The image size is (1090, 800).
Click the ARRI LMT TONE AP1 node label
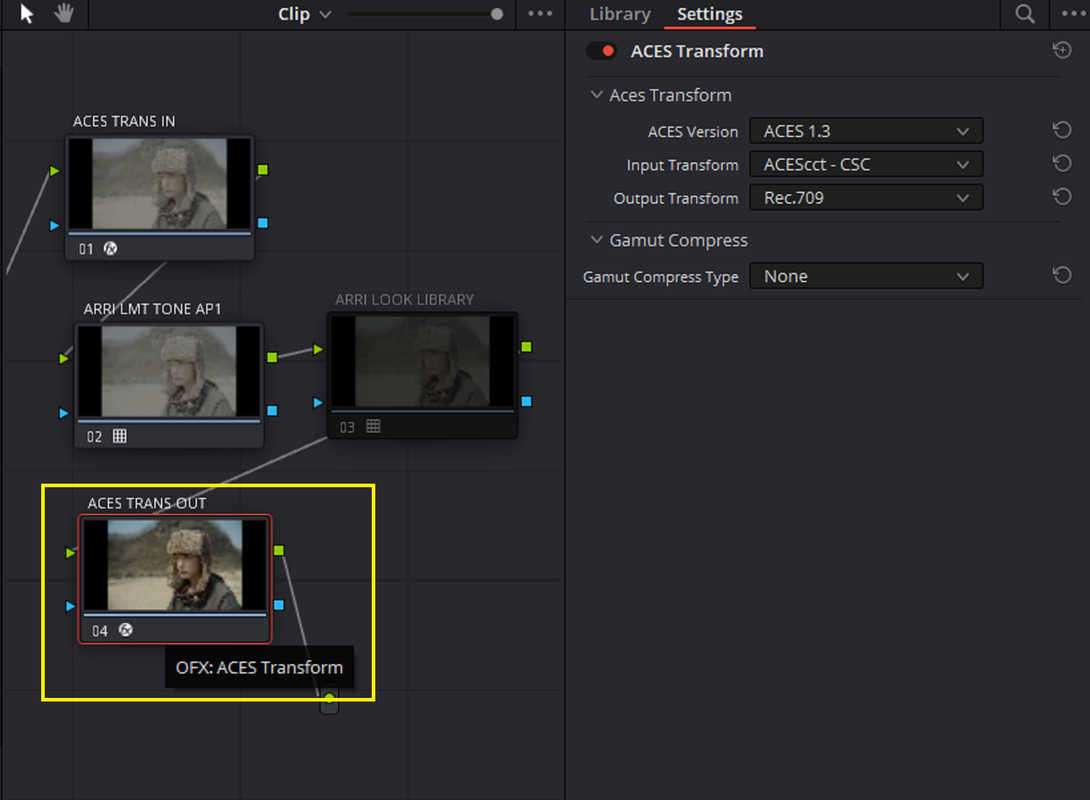click(152, 309)
